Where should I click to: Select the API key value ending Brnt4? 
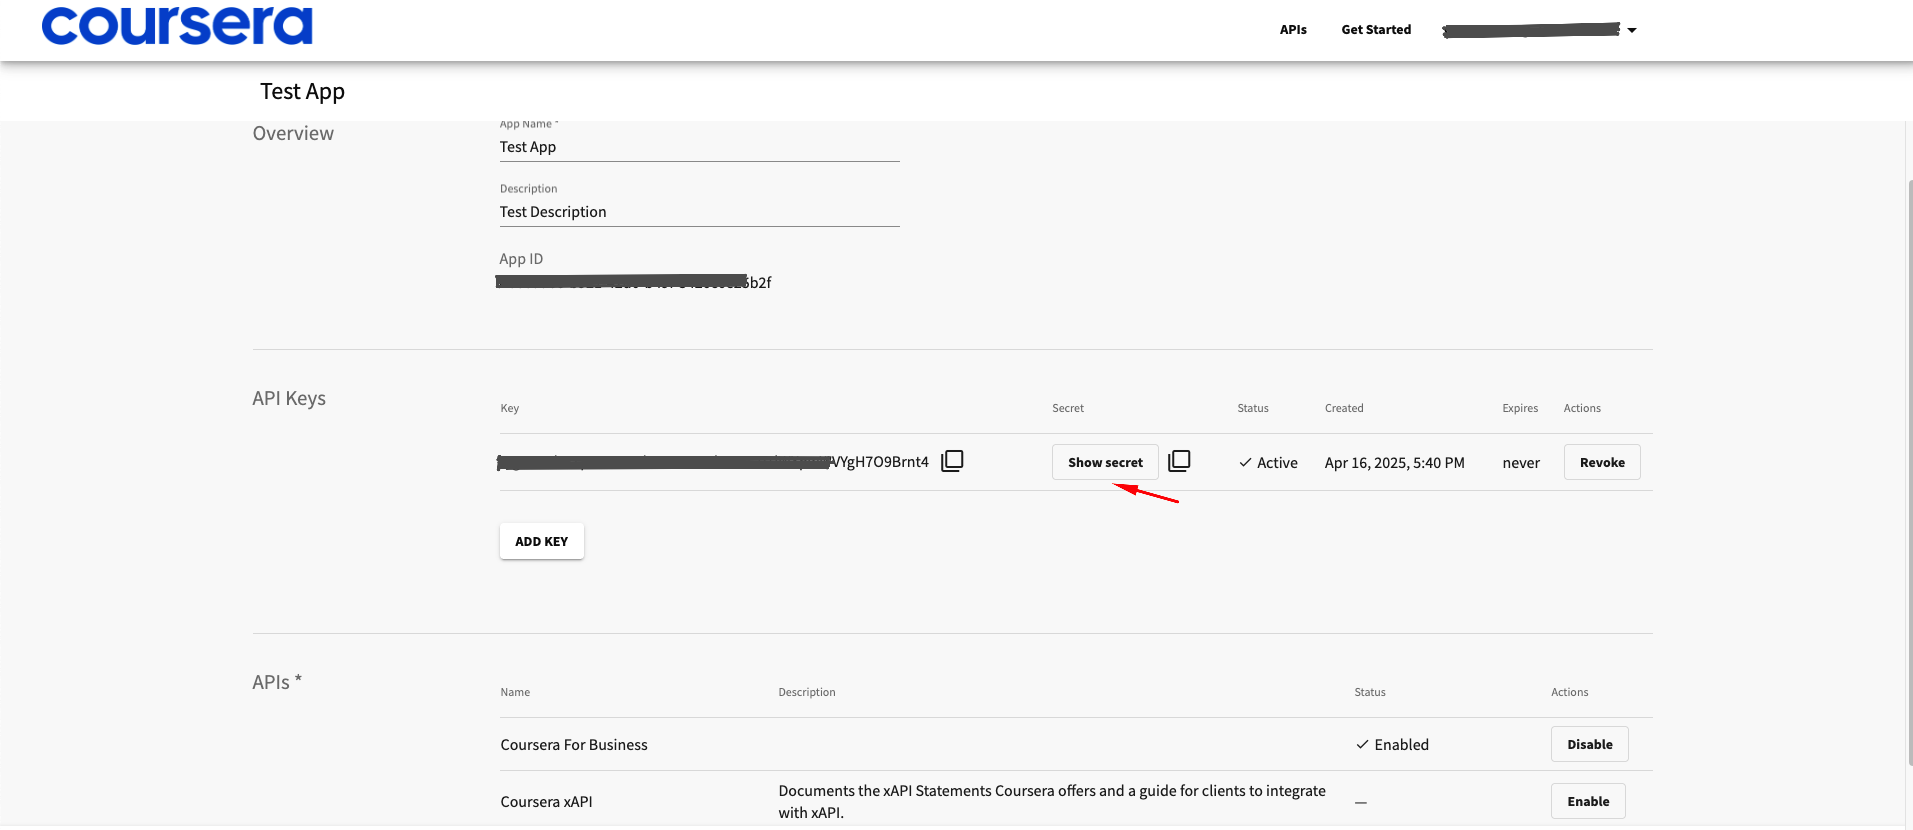(713, 462)
